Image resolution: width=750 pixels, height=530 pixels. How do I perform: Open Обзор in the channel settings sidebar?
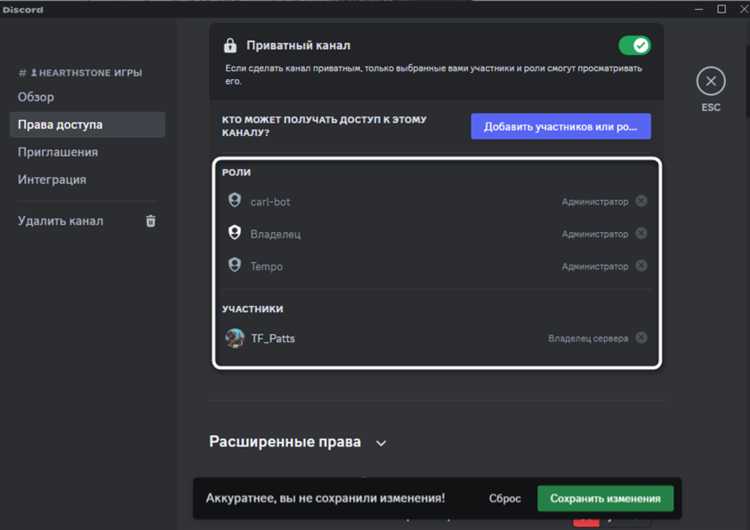pos(36,97)
